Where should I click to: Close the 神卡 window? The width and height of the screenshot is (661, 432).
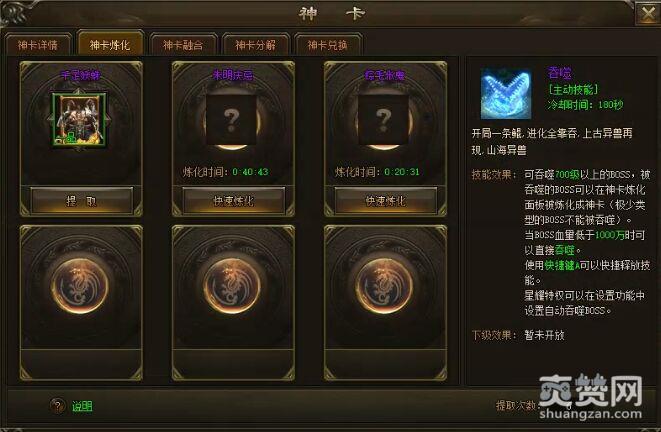tap(648, 13)
